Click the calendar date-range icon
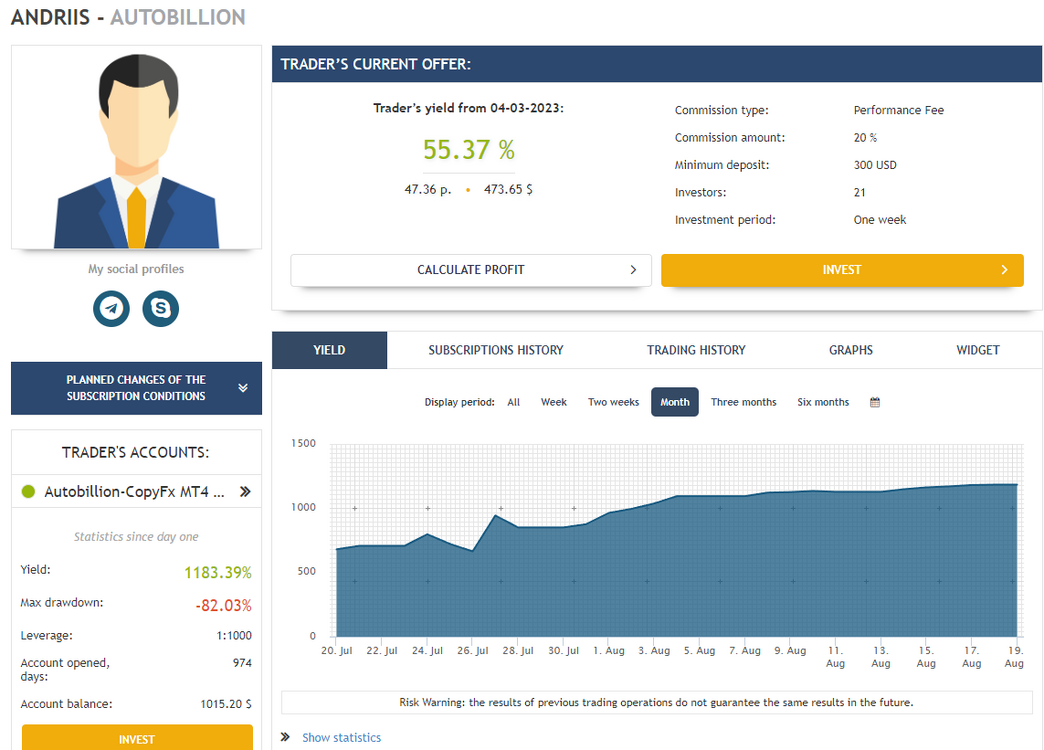 [x=875, y=402]
